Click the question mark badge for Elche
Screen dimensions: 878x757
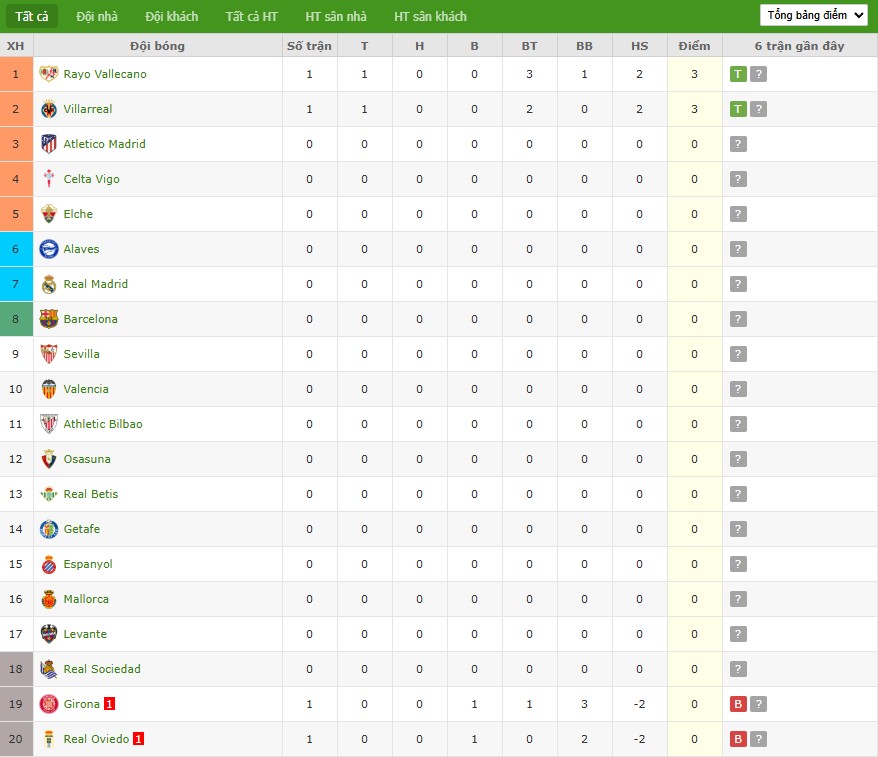(738, 214)
